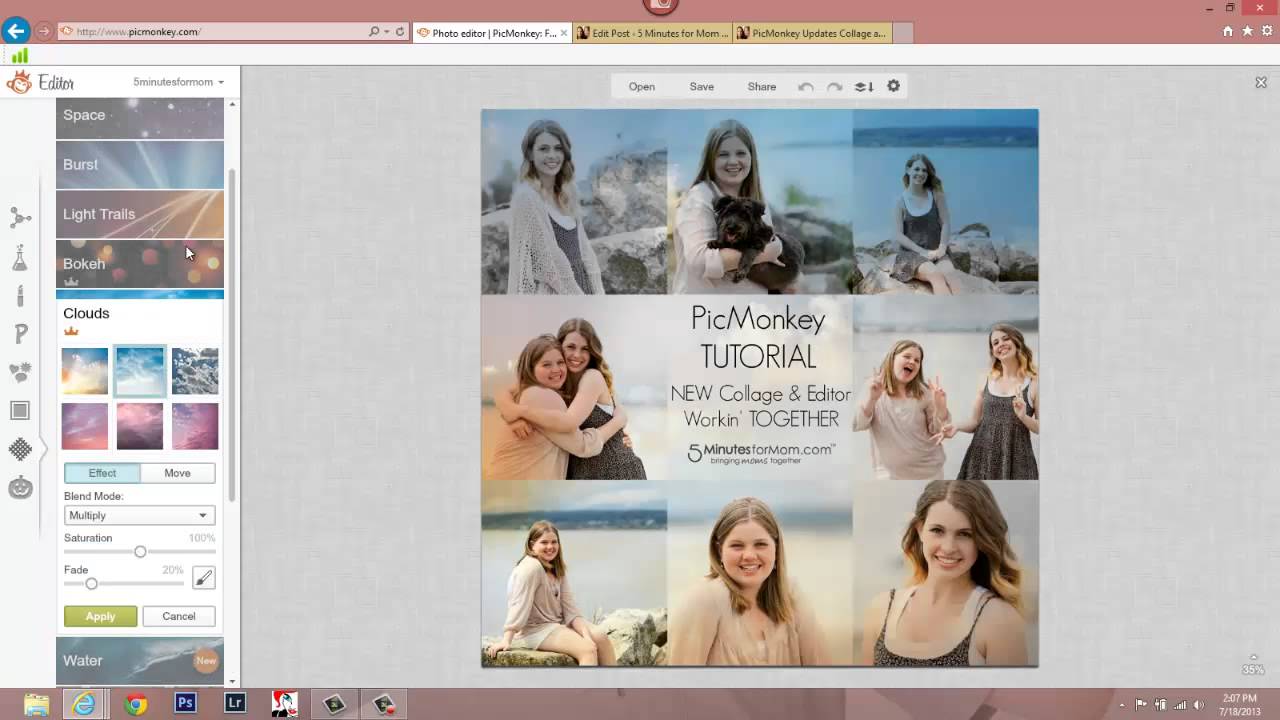Select the purple-pink clouds thumbnail in bottom-left

(x=85, y=426)
